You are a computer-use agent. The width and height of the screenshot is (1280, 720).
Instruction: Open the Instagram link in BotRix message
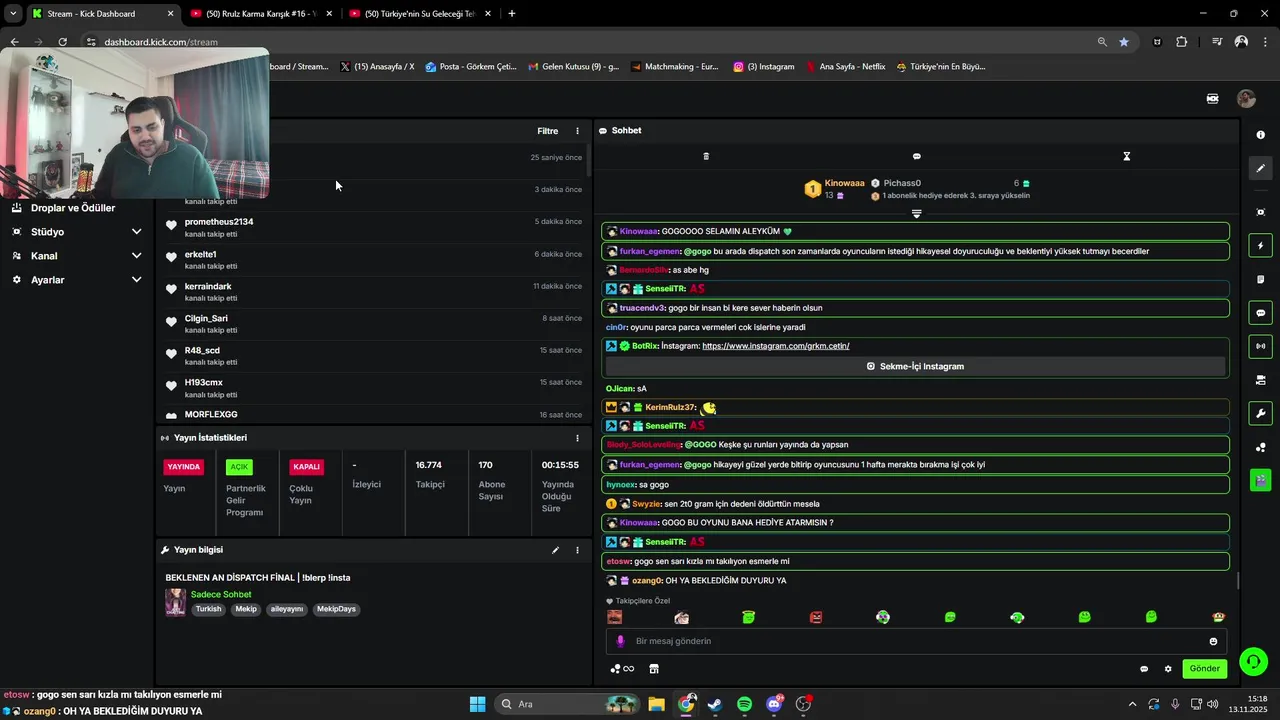point(776,346)
